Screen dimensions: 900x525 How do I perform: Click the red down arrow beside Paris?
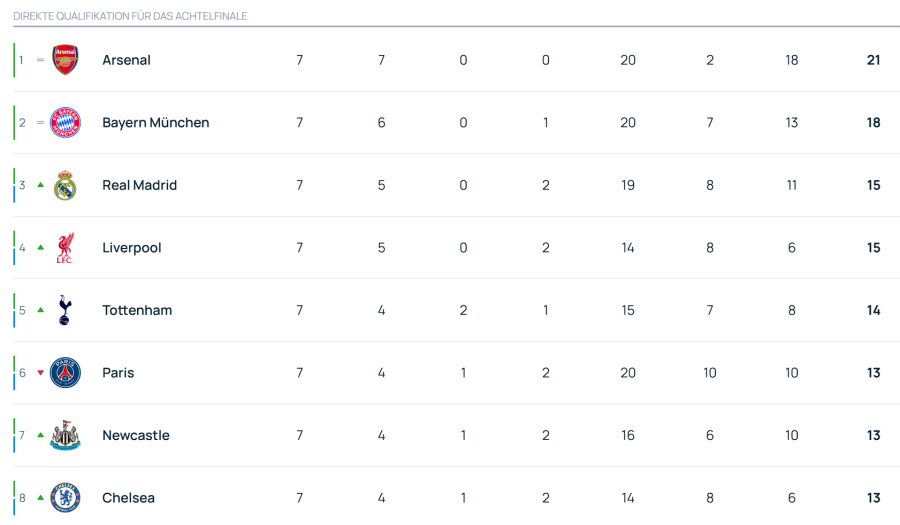point(41,373)
